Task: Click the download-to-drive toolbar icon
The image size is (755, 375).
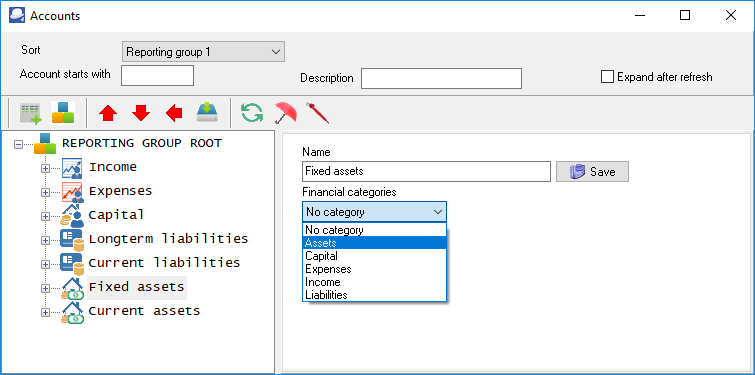Action: pos(207,113)
